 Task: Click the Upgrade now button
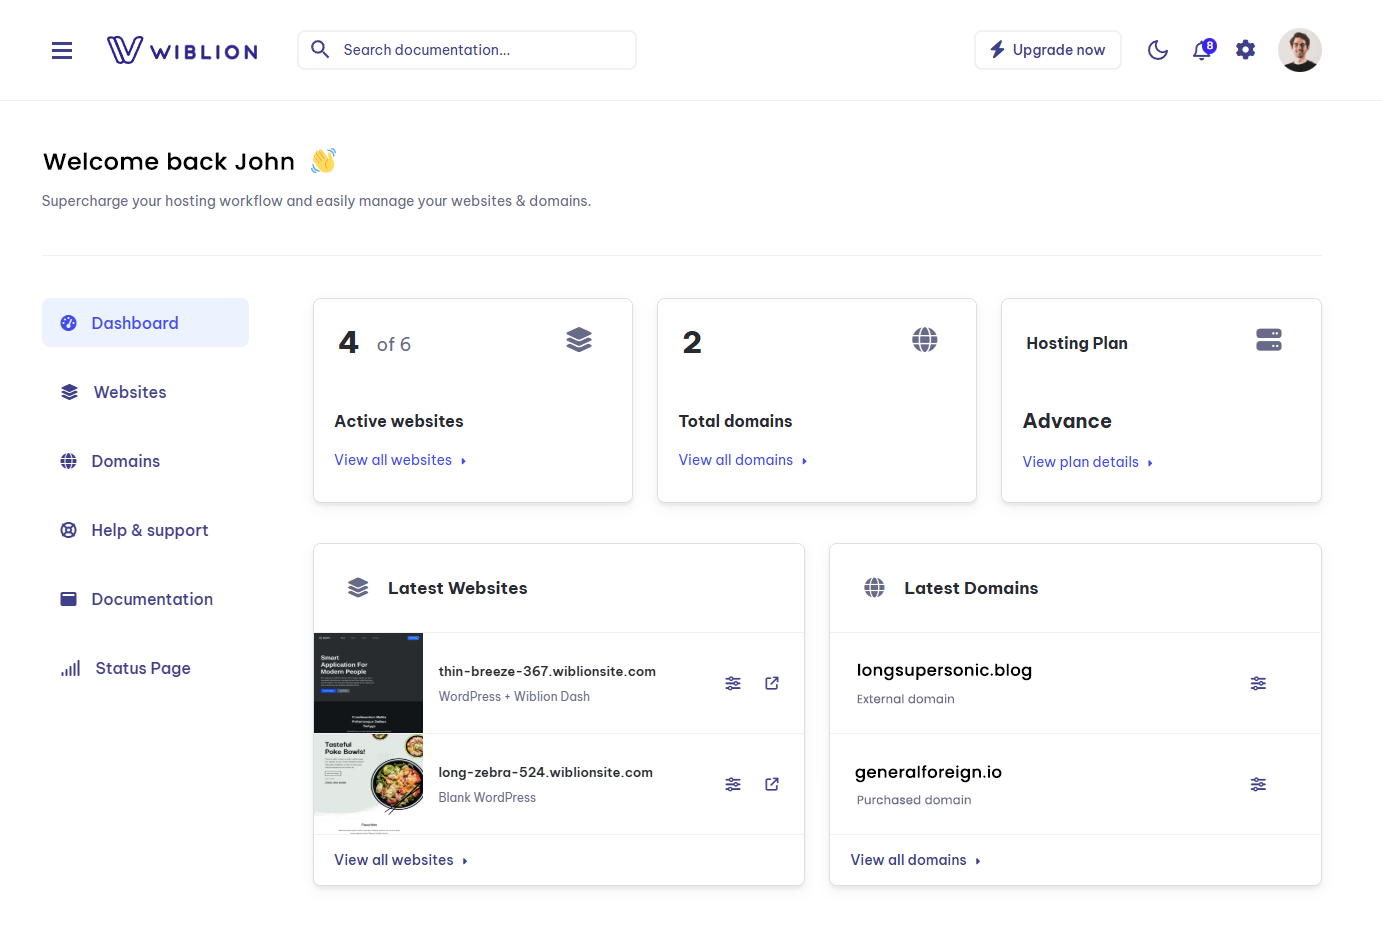pos(1047,49)
